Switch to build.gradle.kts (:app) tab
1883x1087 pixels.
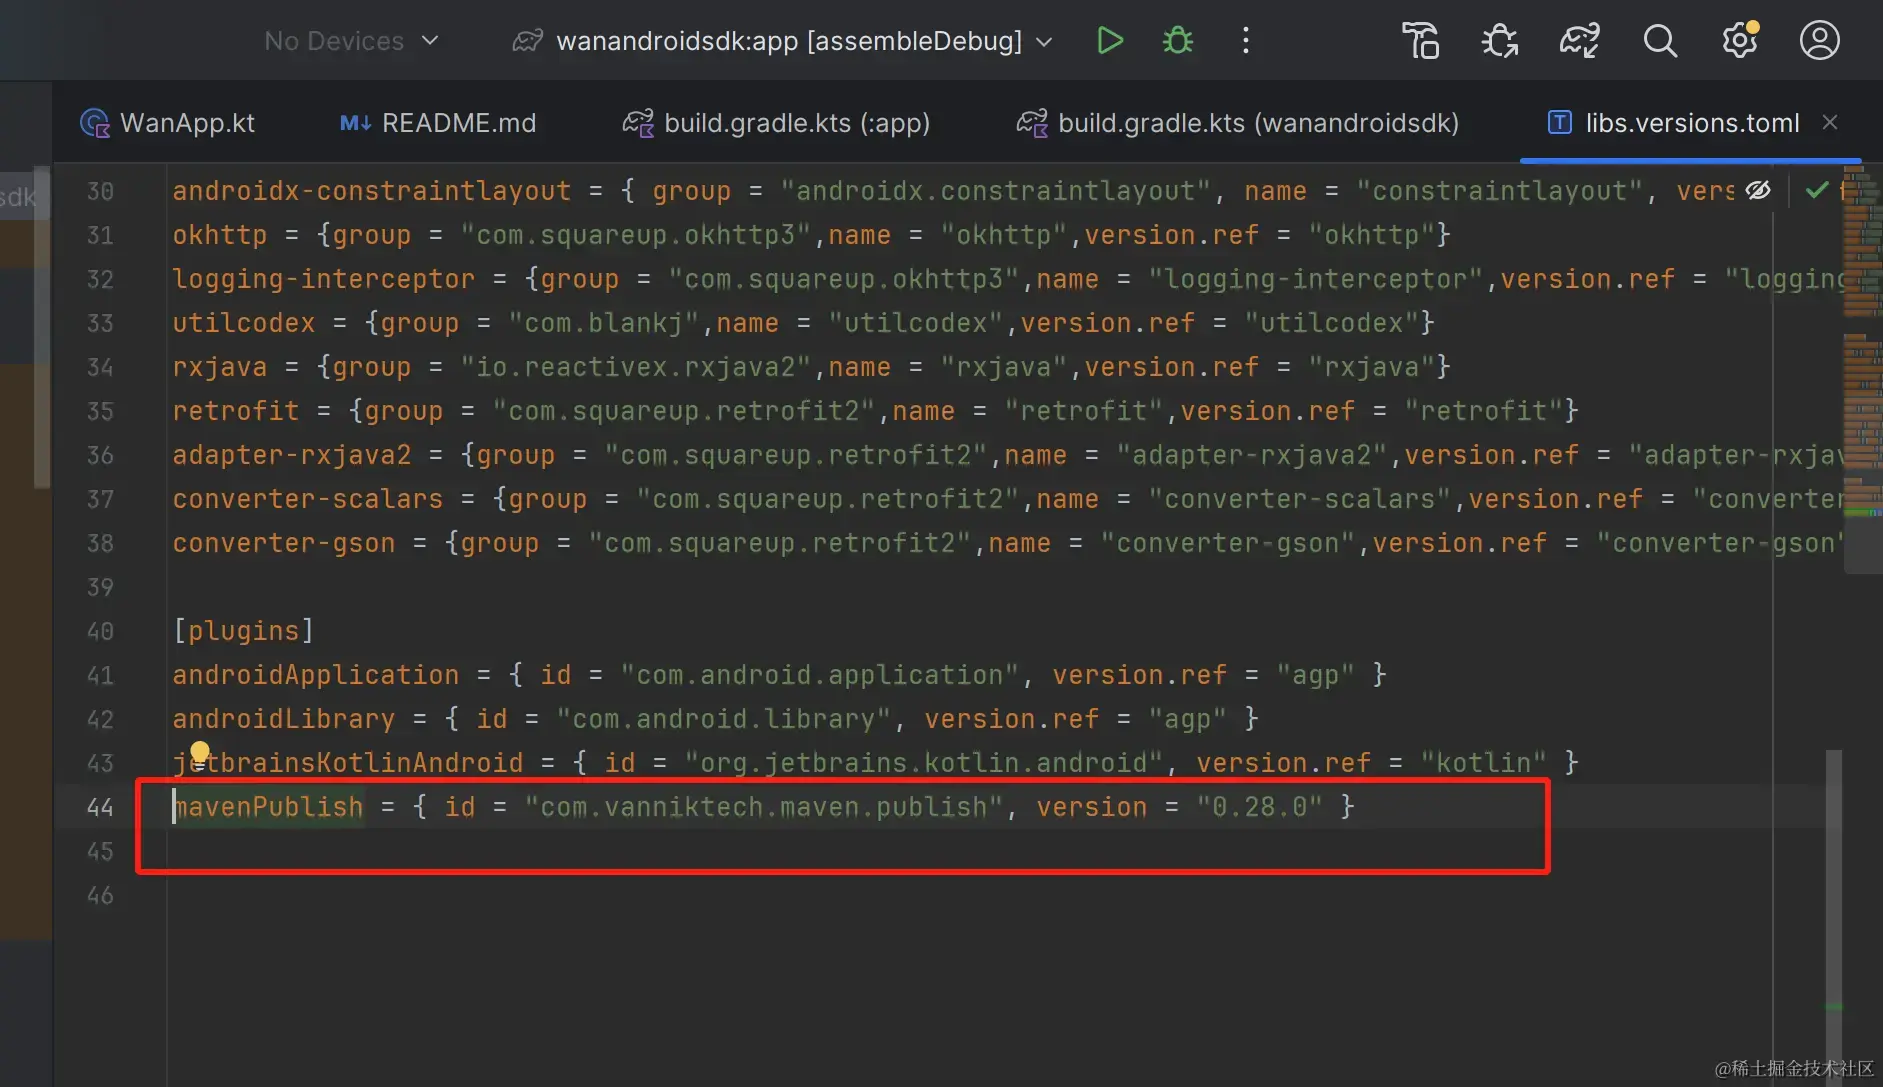776,123
